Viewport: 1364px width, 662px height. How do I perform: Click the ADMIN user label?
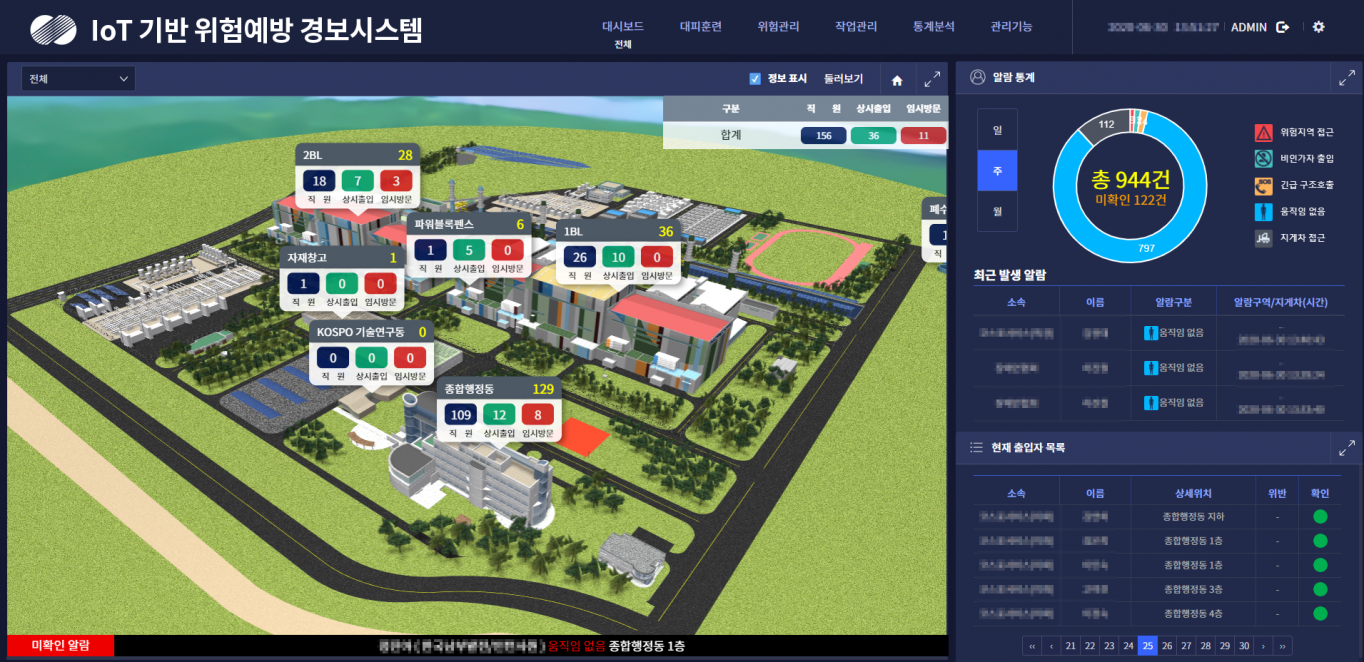(1249, 27)
